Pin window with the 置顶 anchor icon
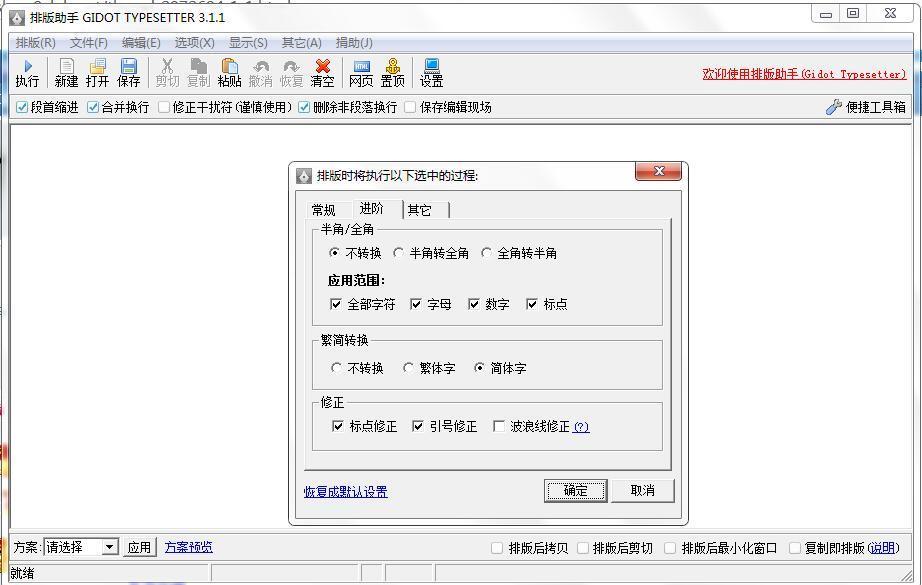Image resolution: width=922 pixels, height=585 pixels. pos(393,73)
